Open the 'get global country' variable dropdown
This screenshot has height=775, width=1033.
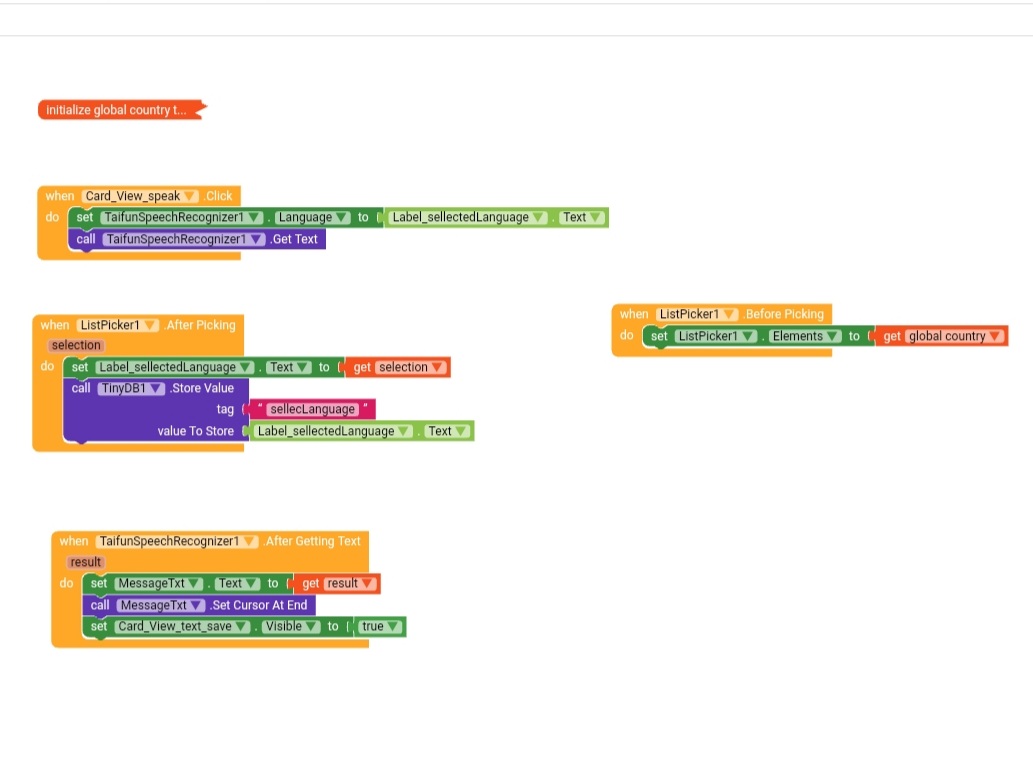pyautogui.click(x=954, y=336)
